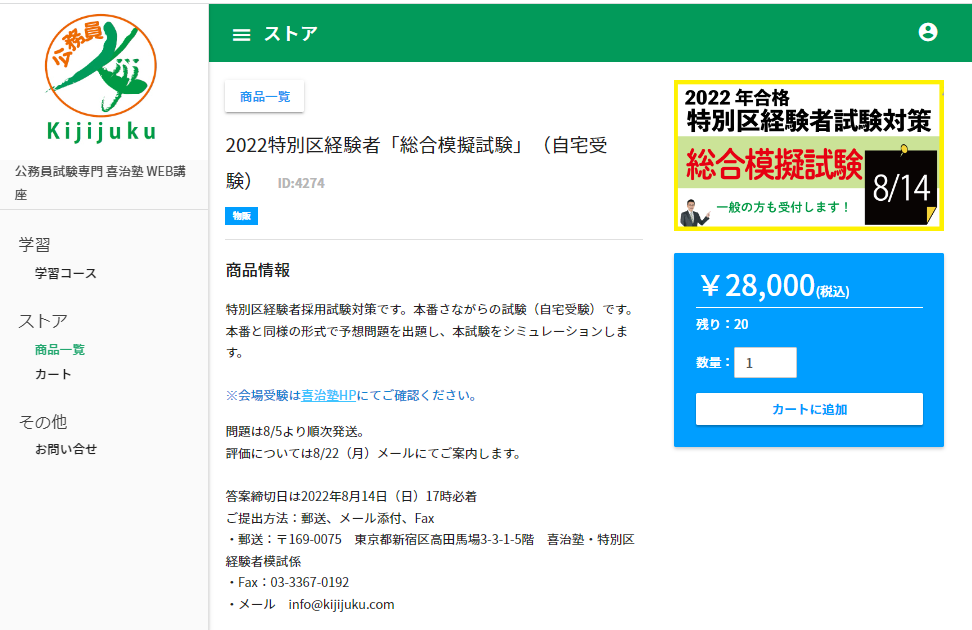The height and width of the screenshot is (630, 972).
Task: Click the 残り：20 stock text
Action: click(722, 324)
